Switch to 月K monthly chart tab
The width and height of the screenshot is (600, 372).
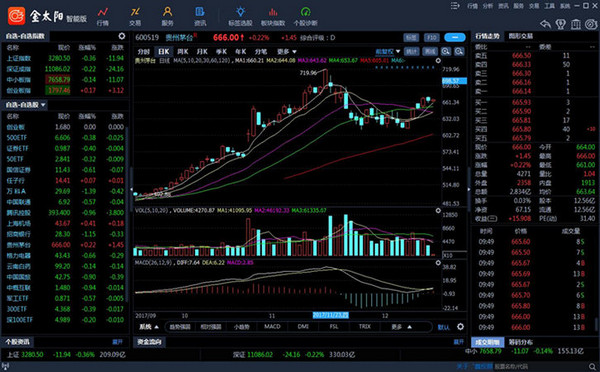tap(202, 51)
